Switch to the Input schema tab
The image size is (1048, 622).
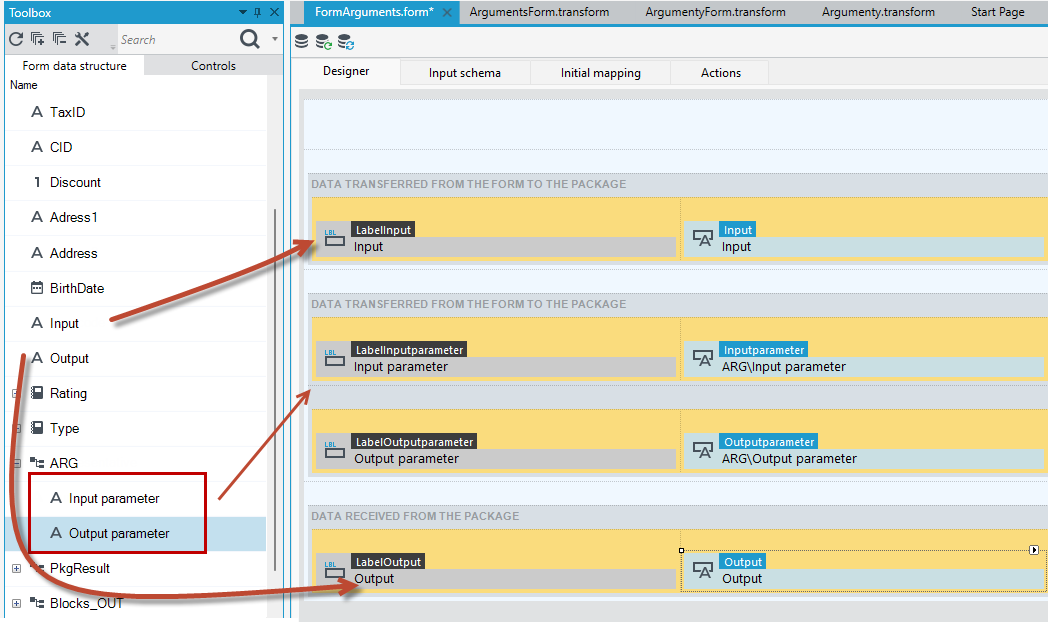click(x=465, y=73)
